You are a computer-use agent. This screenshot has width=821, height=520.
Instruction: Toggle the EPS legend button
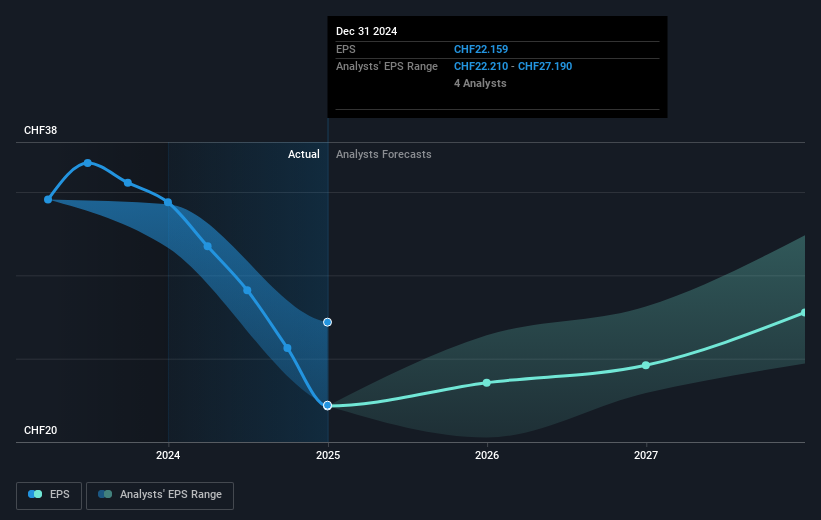(x=49, y=495)
